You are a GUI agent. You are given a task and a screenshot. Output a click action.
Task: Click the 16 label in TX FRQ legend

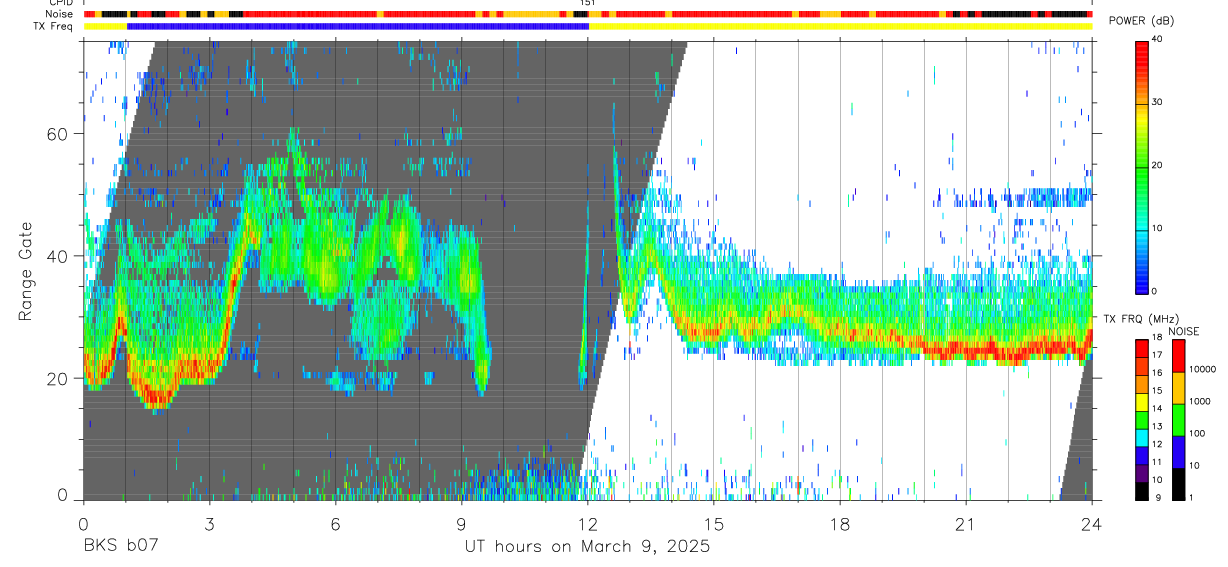point(1158,373)
